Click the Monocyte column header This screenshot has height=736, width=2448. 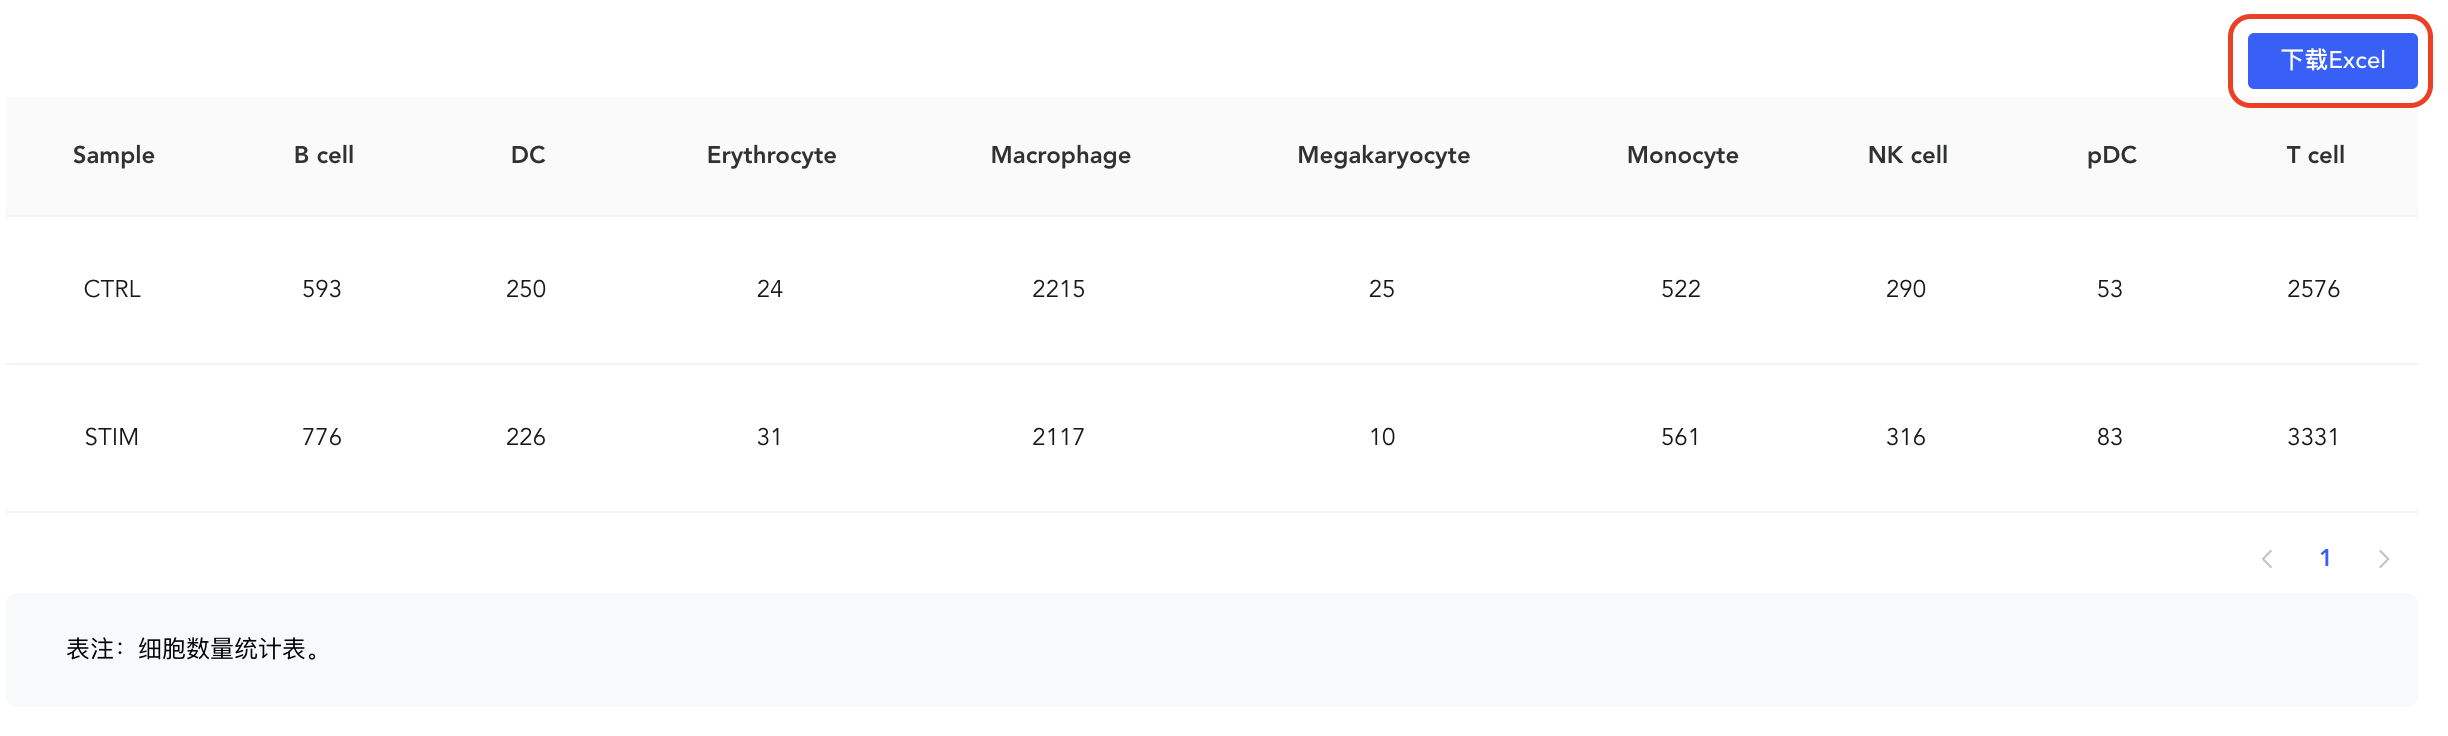[1683, 156]
